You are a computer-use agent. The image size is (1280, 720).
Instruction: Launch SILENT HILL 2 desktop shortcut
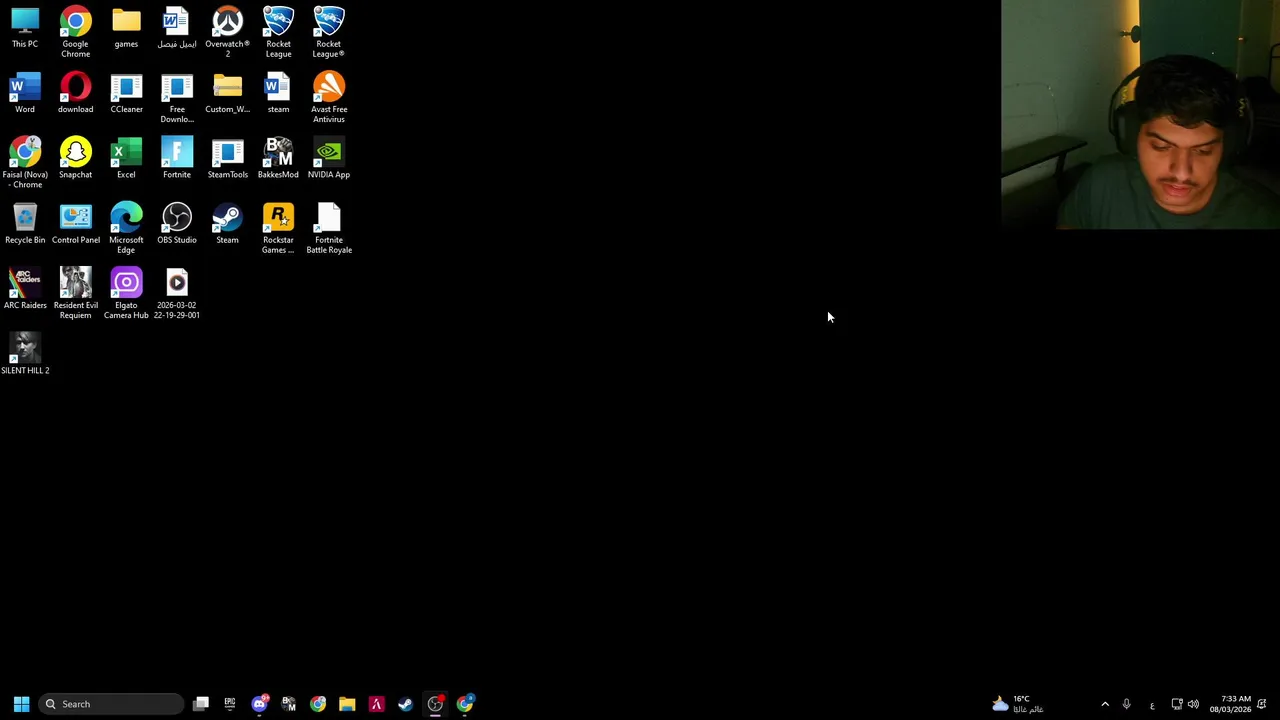pos(25,353)
